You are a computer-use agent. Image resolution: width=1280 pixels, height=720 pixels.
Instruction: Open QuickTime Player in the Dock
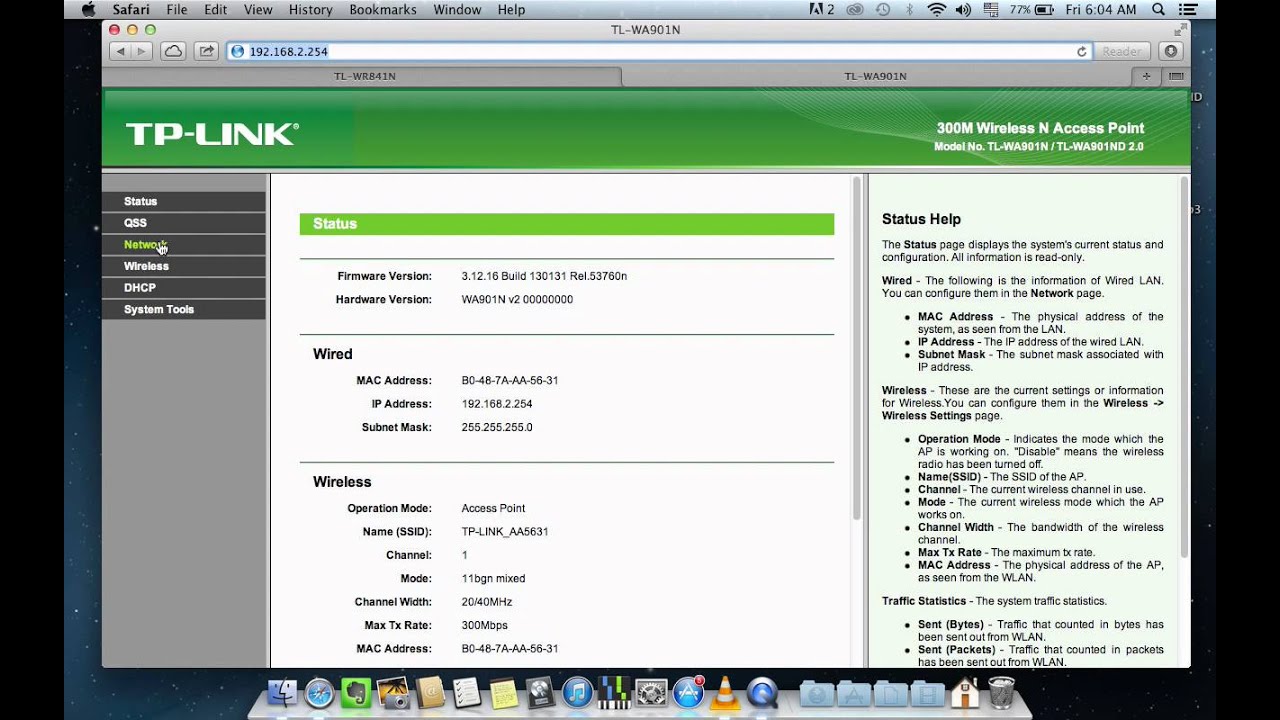[762, 692]
